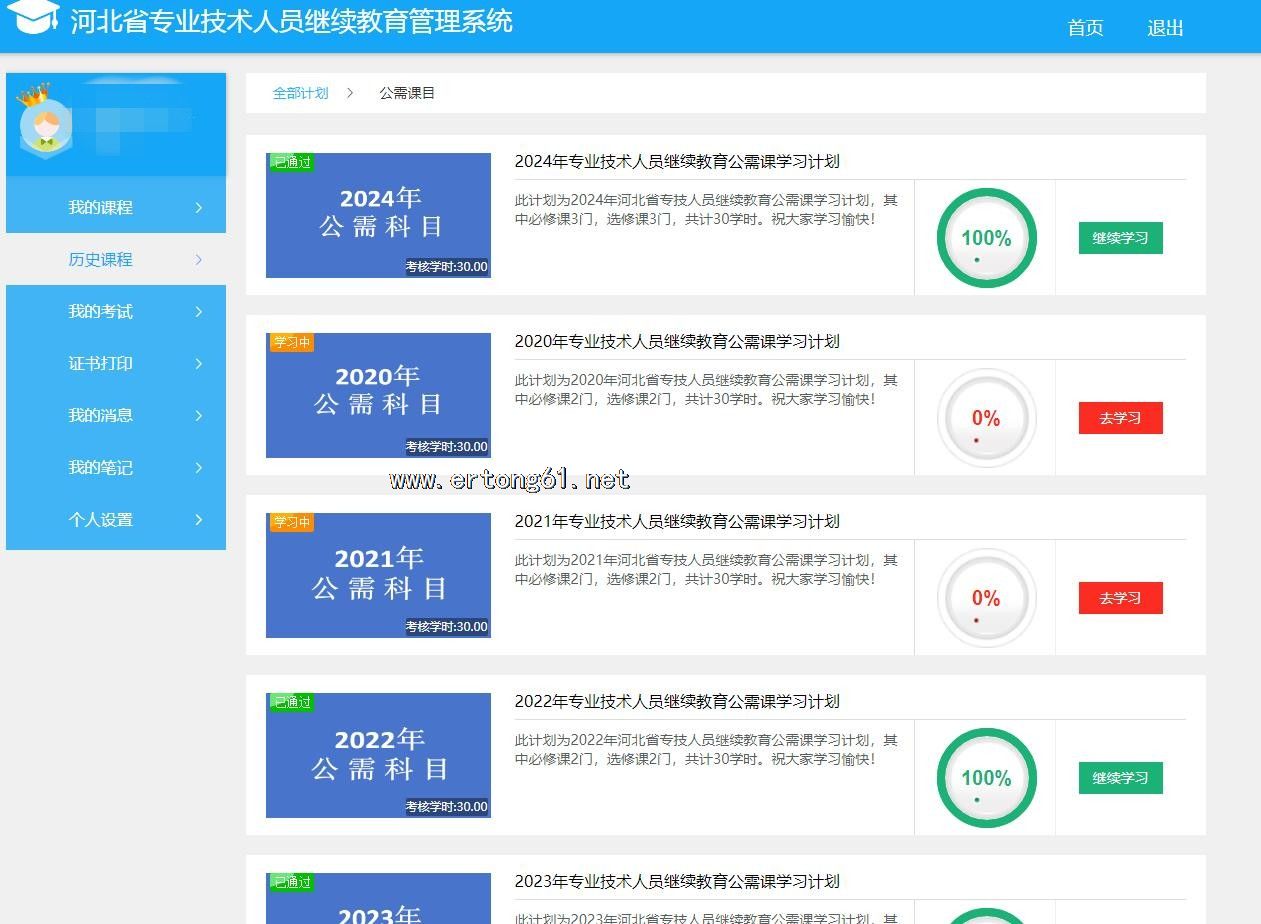1261x924 pixels.
Task: Click the 2021 plan 0% progress circle
Action: point(986,598)
